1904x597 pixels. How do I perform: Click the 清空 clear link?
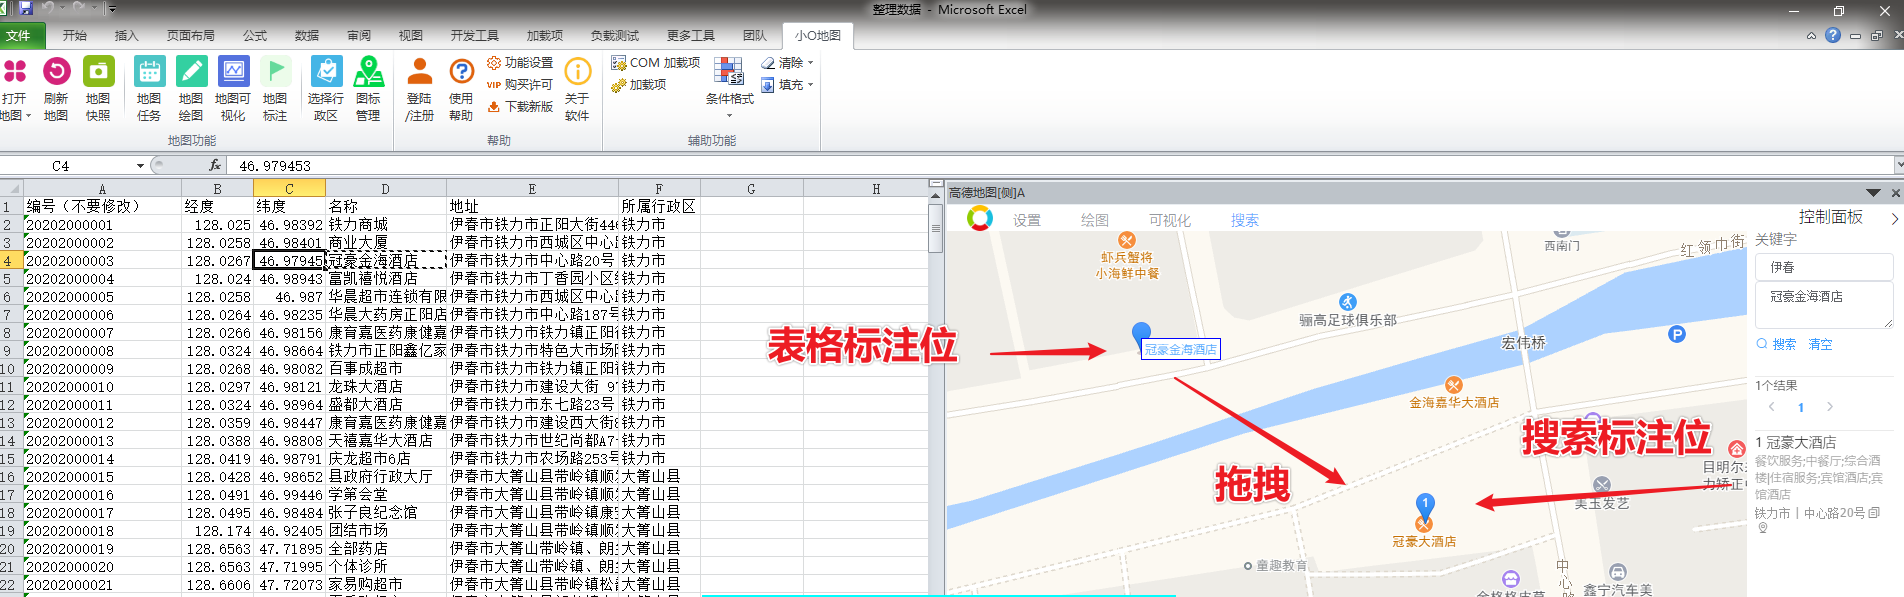tap(1820, 344)
